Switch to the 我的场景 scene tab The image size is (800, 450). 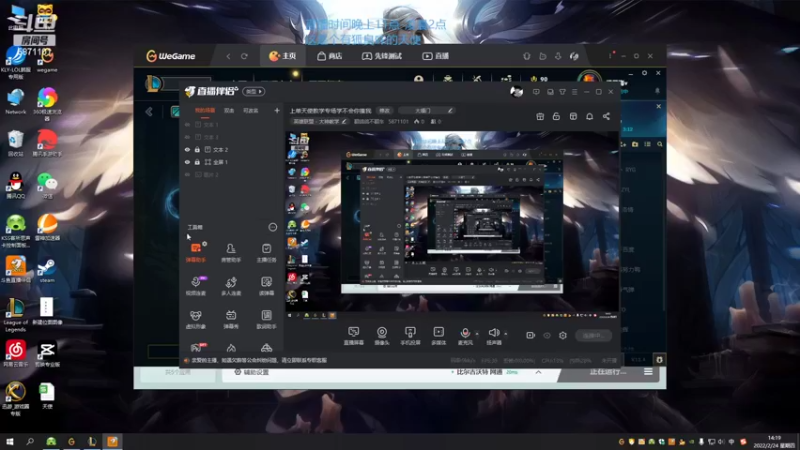click(205, 110)
